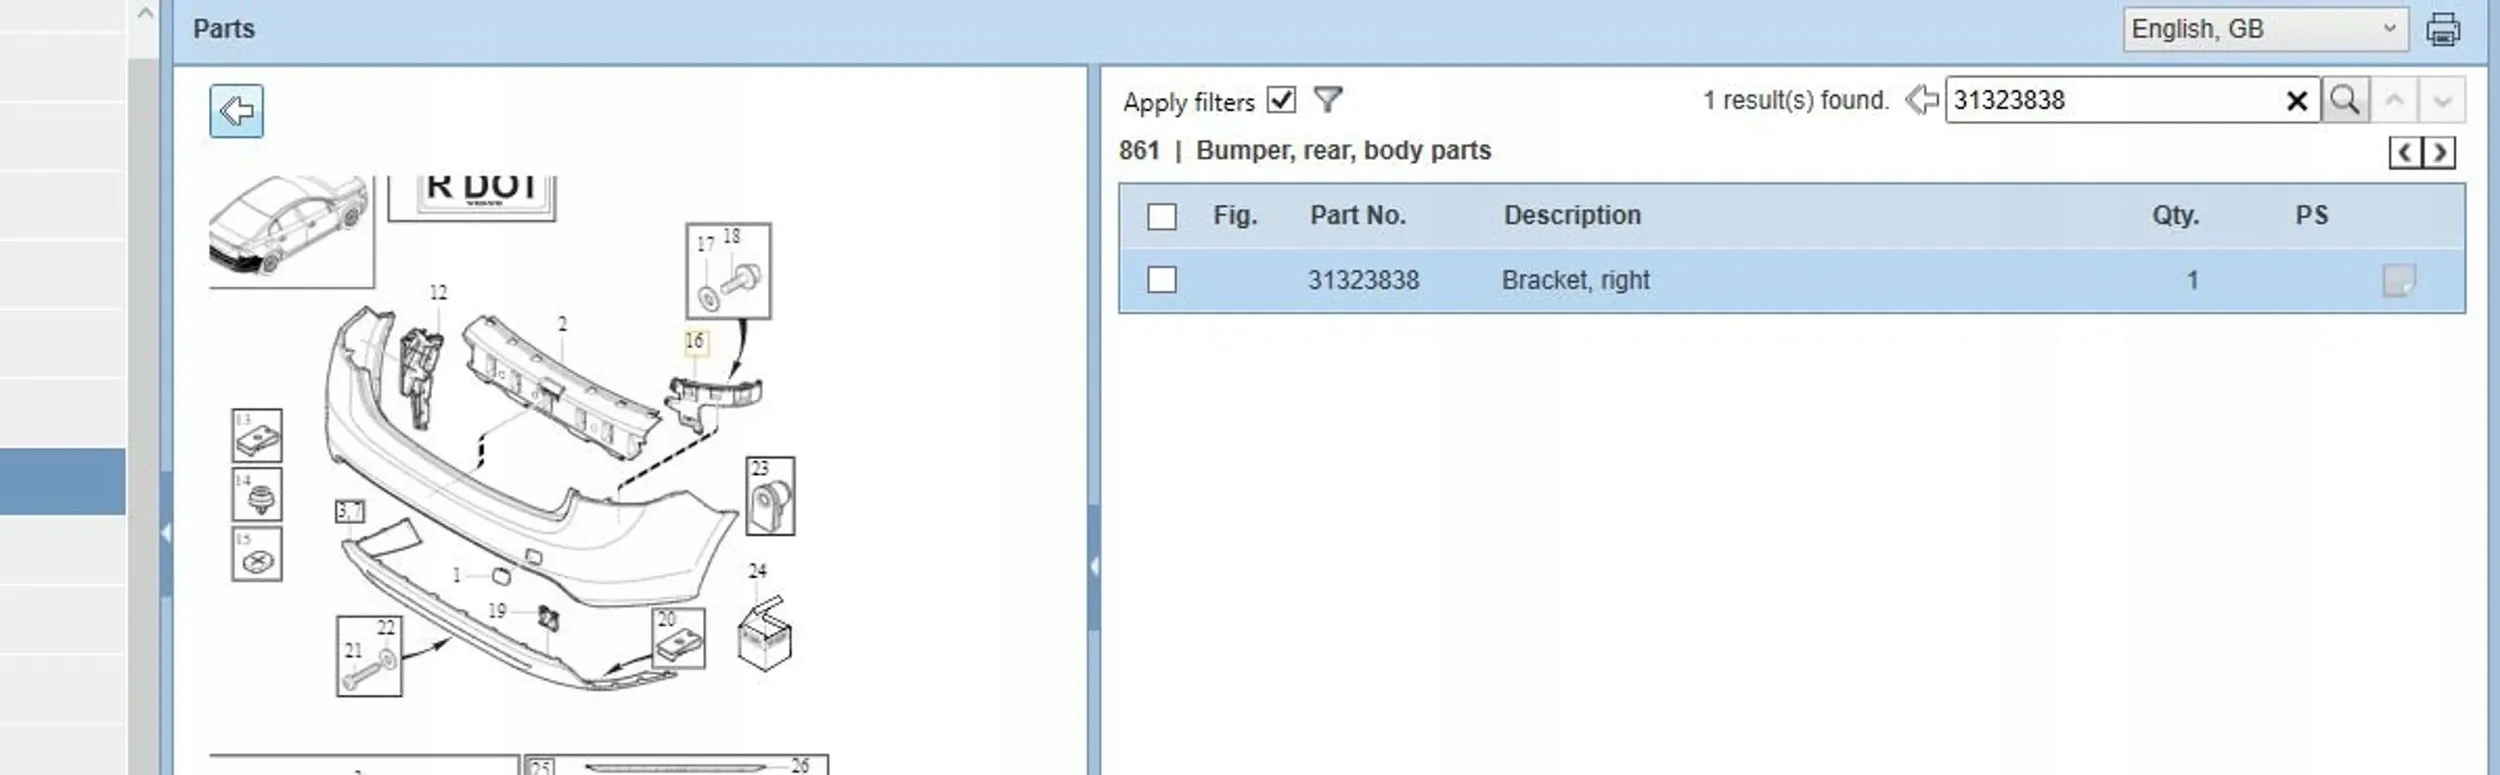Select callout 3,7 label in diagram
The height and width of the screenshot is (775, 2500).
[x=350, y=512]
